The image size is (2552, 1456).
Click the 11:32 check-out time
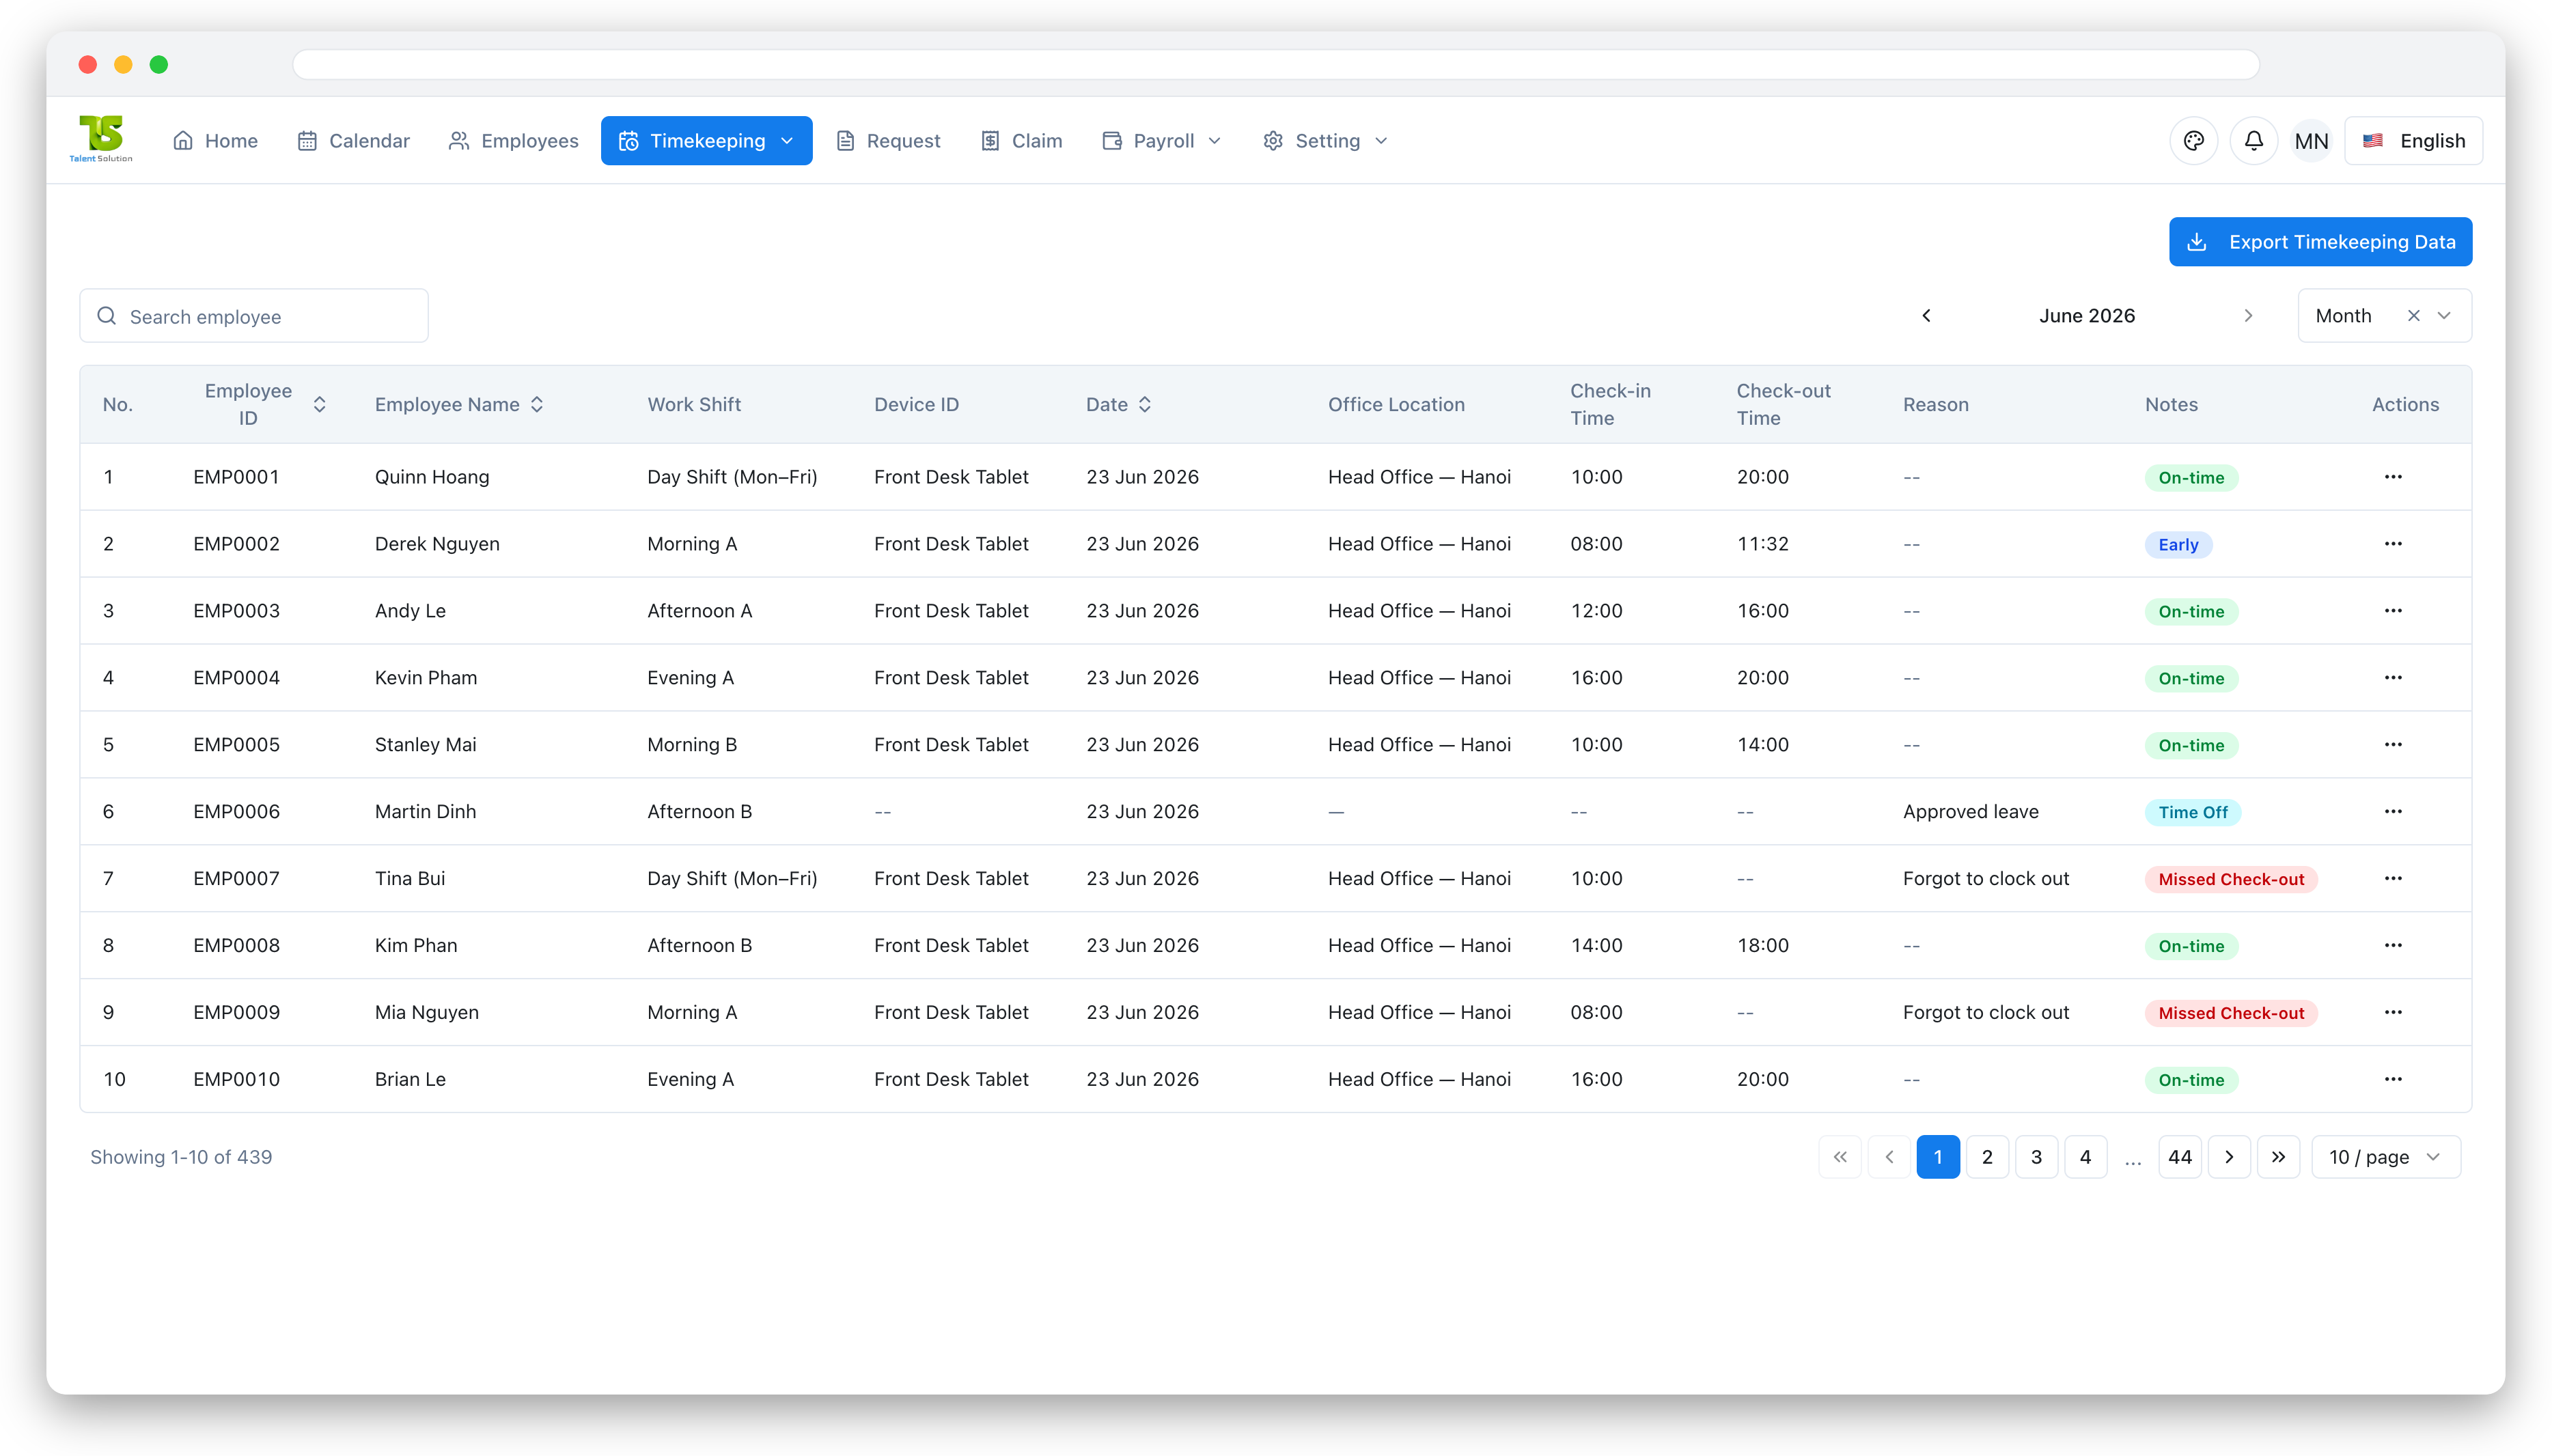(x=1763, y=544)
